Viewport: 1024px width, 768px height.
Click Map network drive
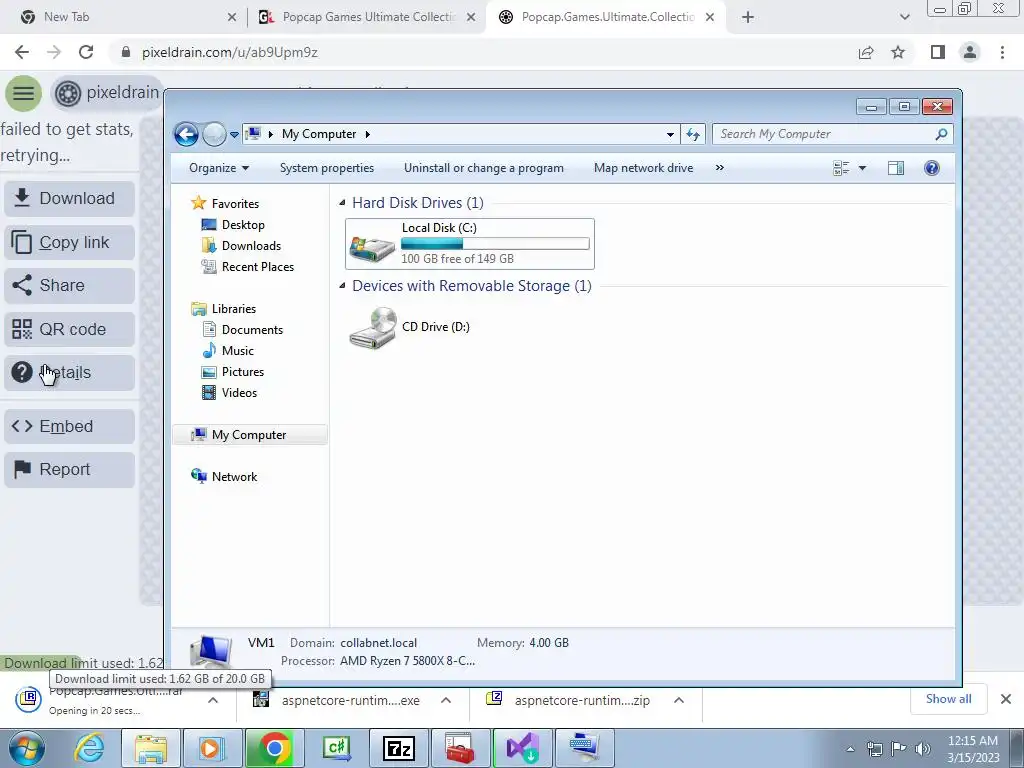(643, 168)
